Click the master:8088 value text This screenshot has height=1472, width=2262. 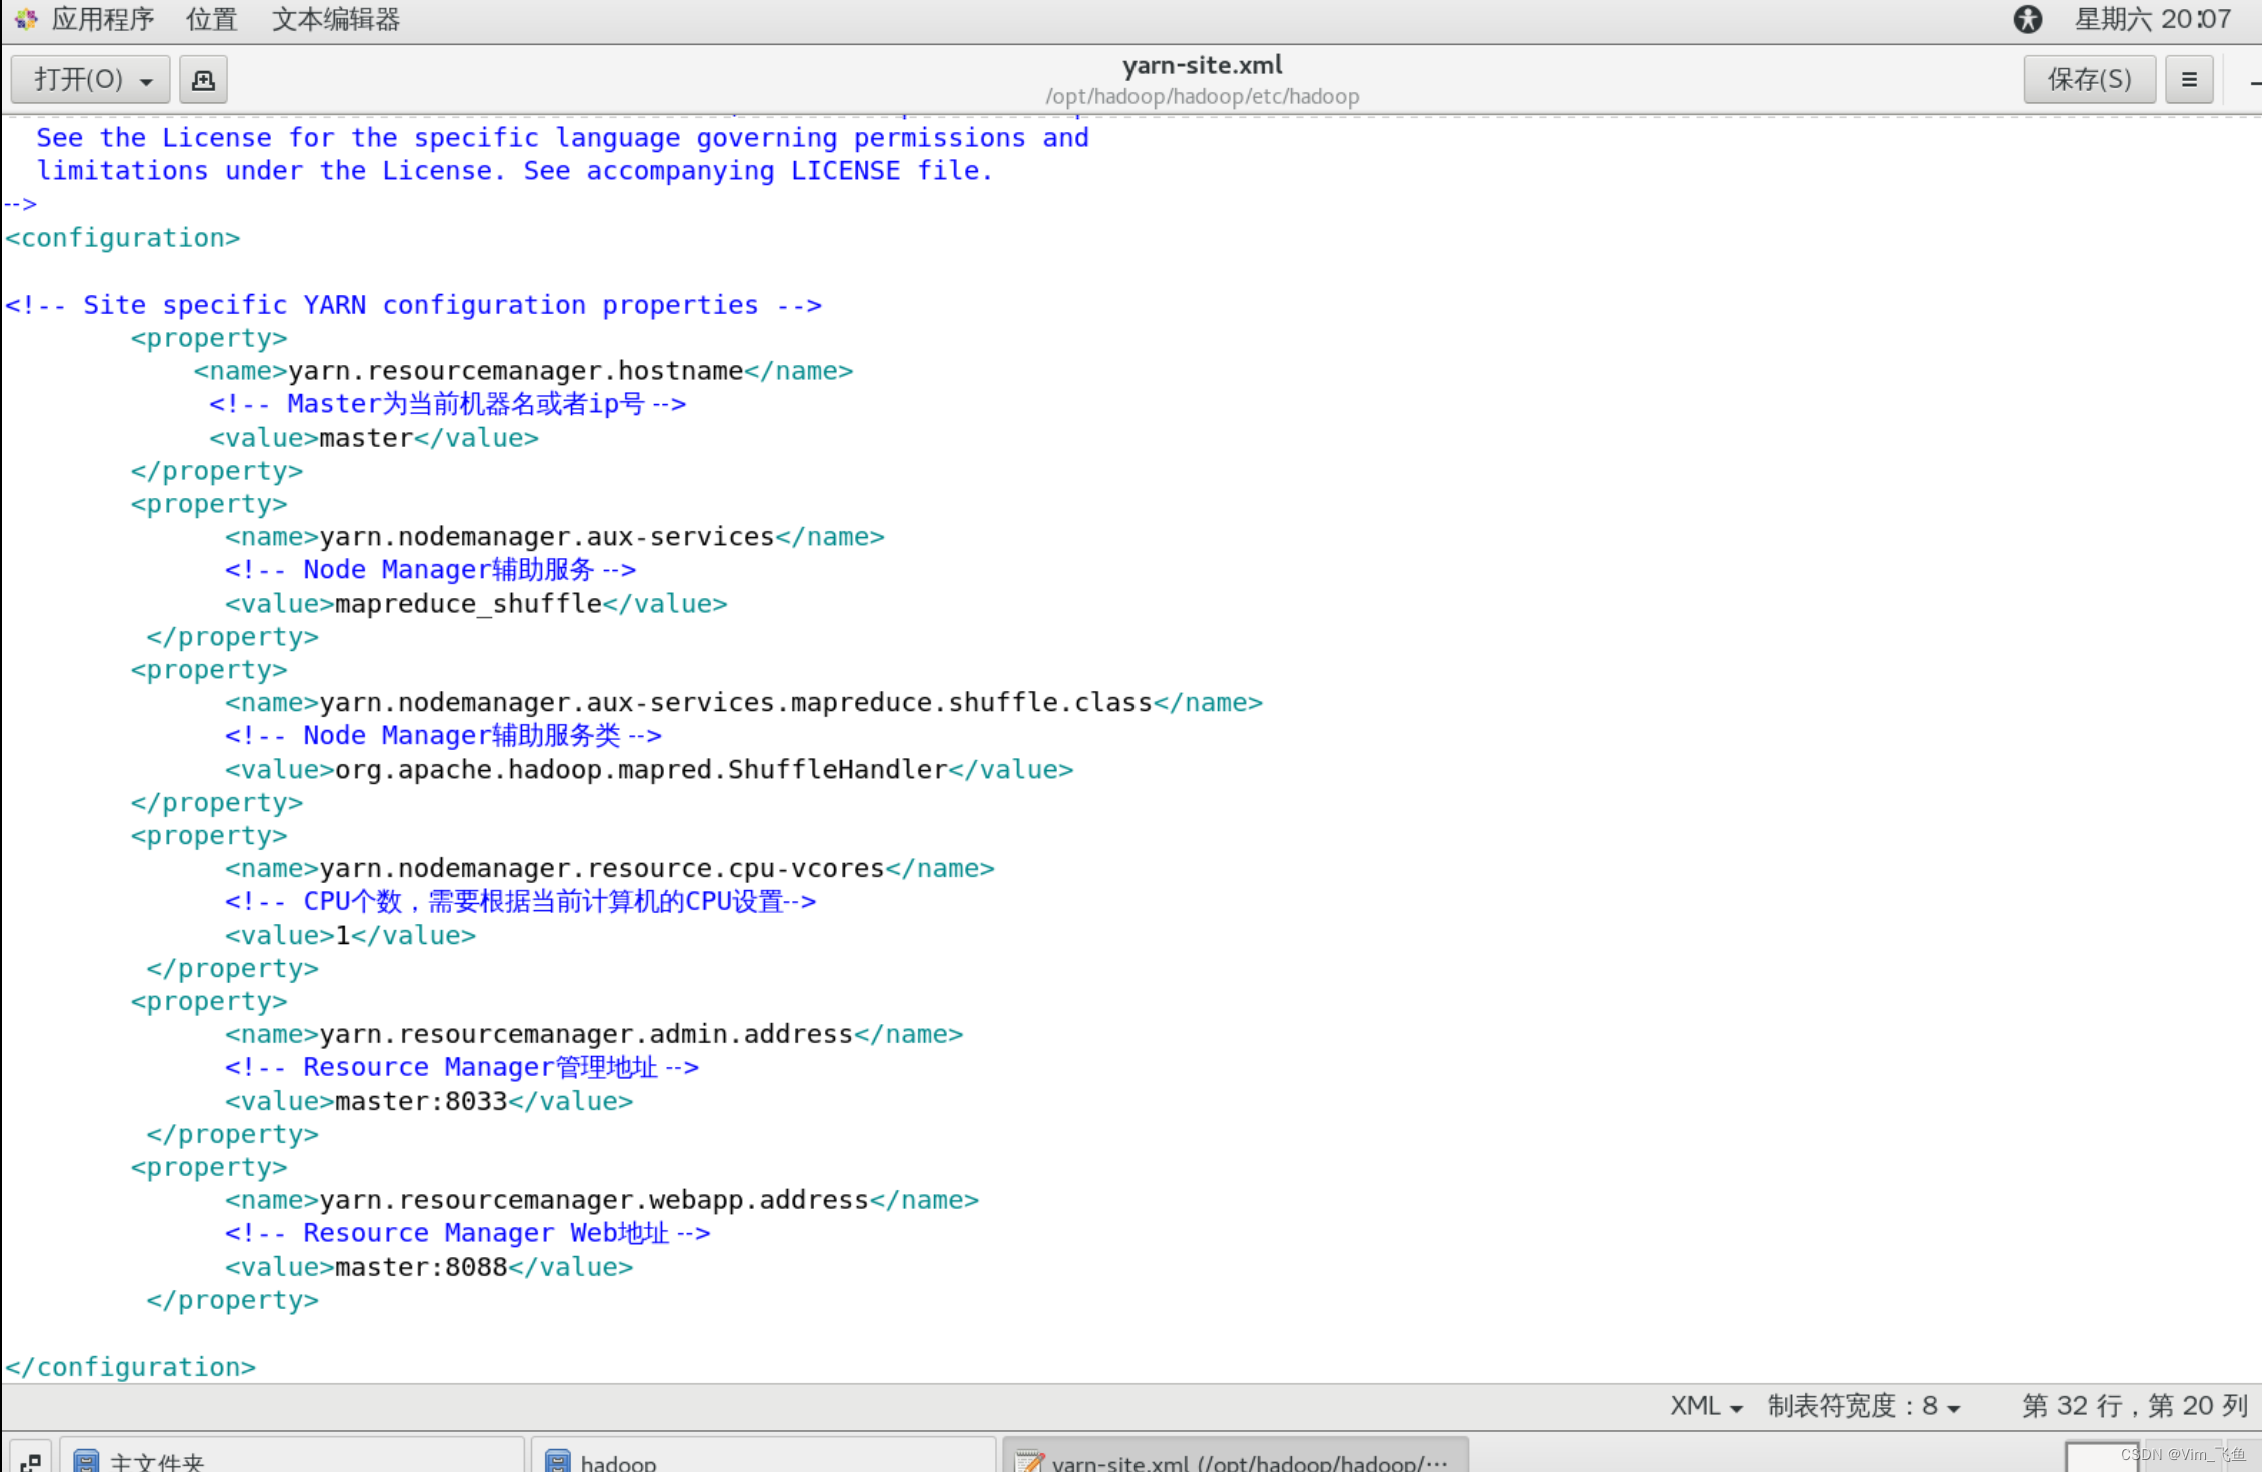(421, 1268)
